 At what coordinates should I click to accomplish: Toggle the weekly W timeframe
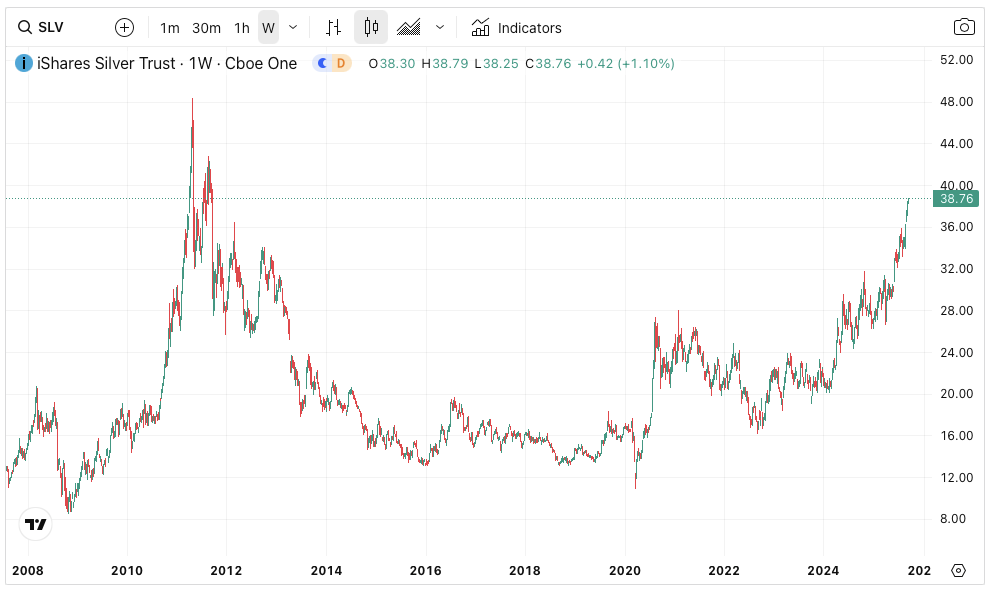tap(268, 28)
